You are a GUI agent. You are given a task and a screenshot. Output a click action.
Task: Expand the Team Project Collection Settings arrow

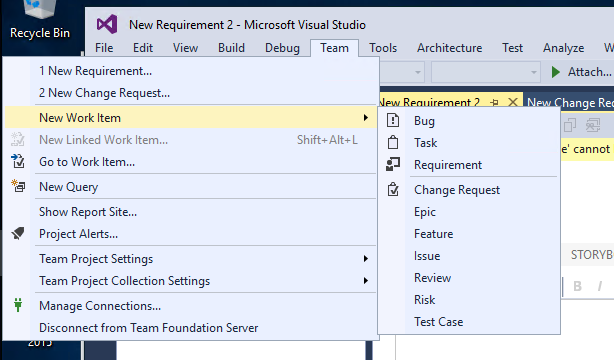(x=365, y=280)
